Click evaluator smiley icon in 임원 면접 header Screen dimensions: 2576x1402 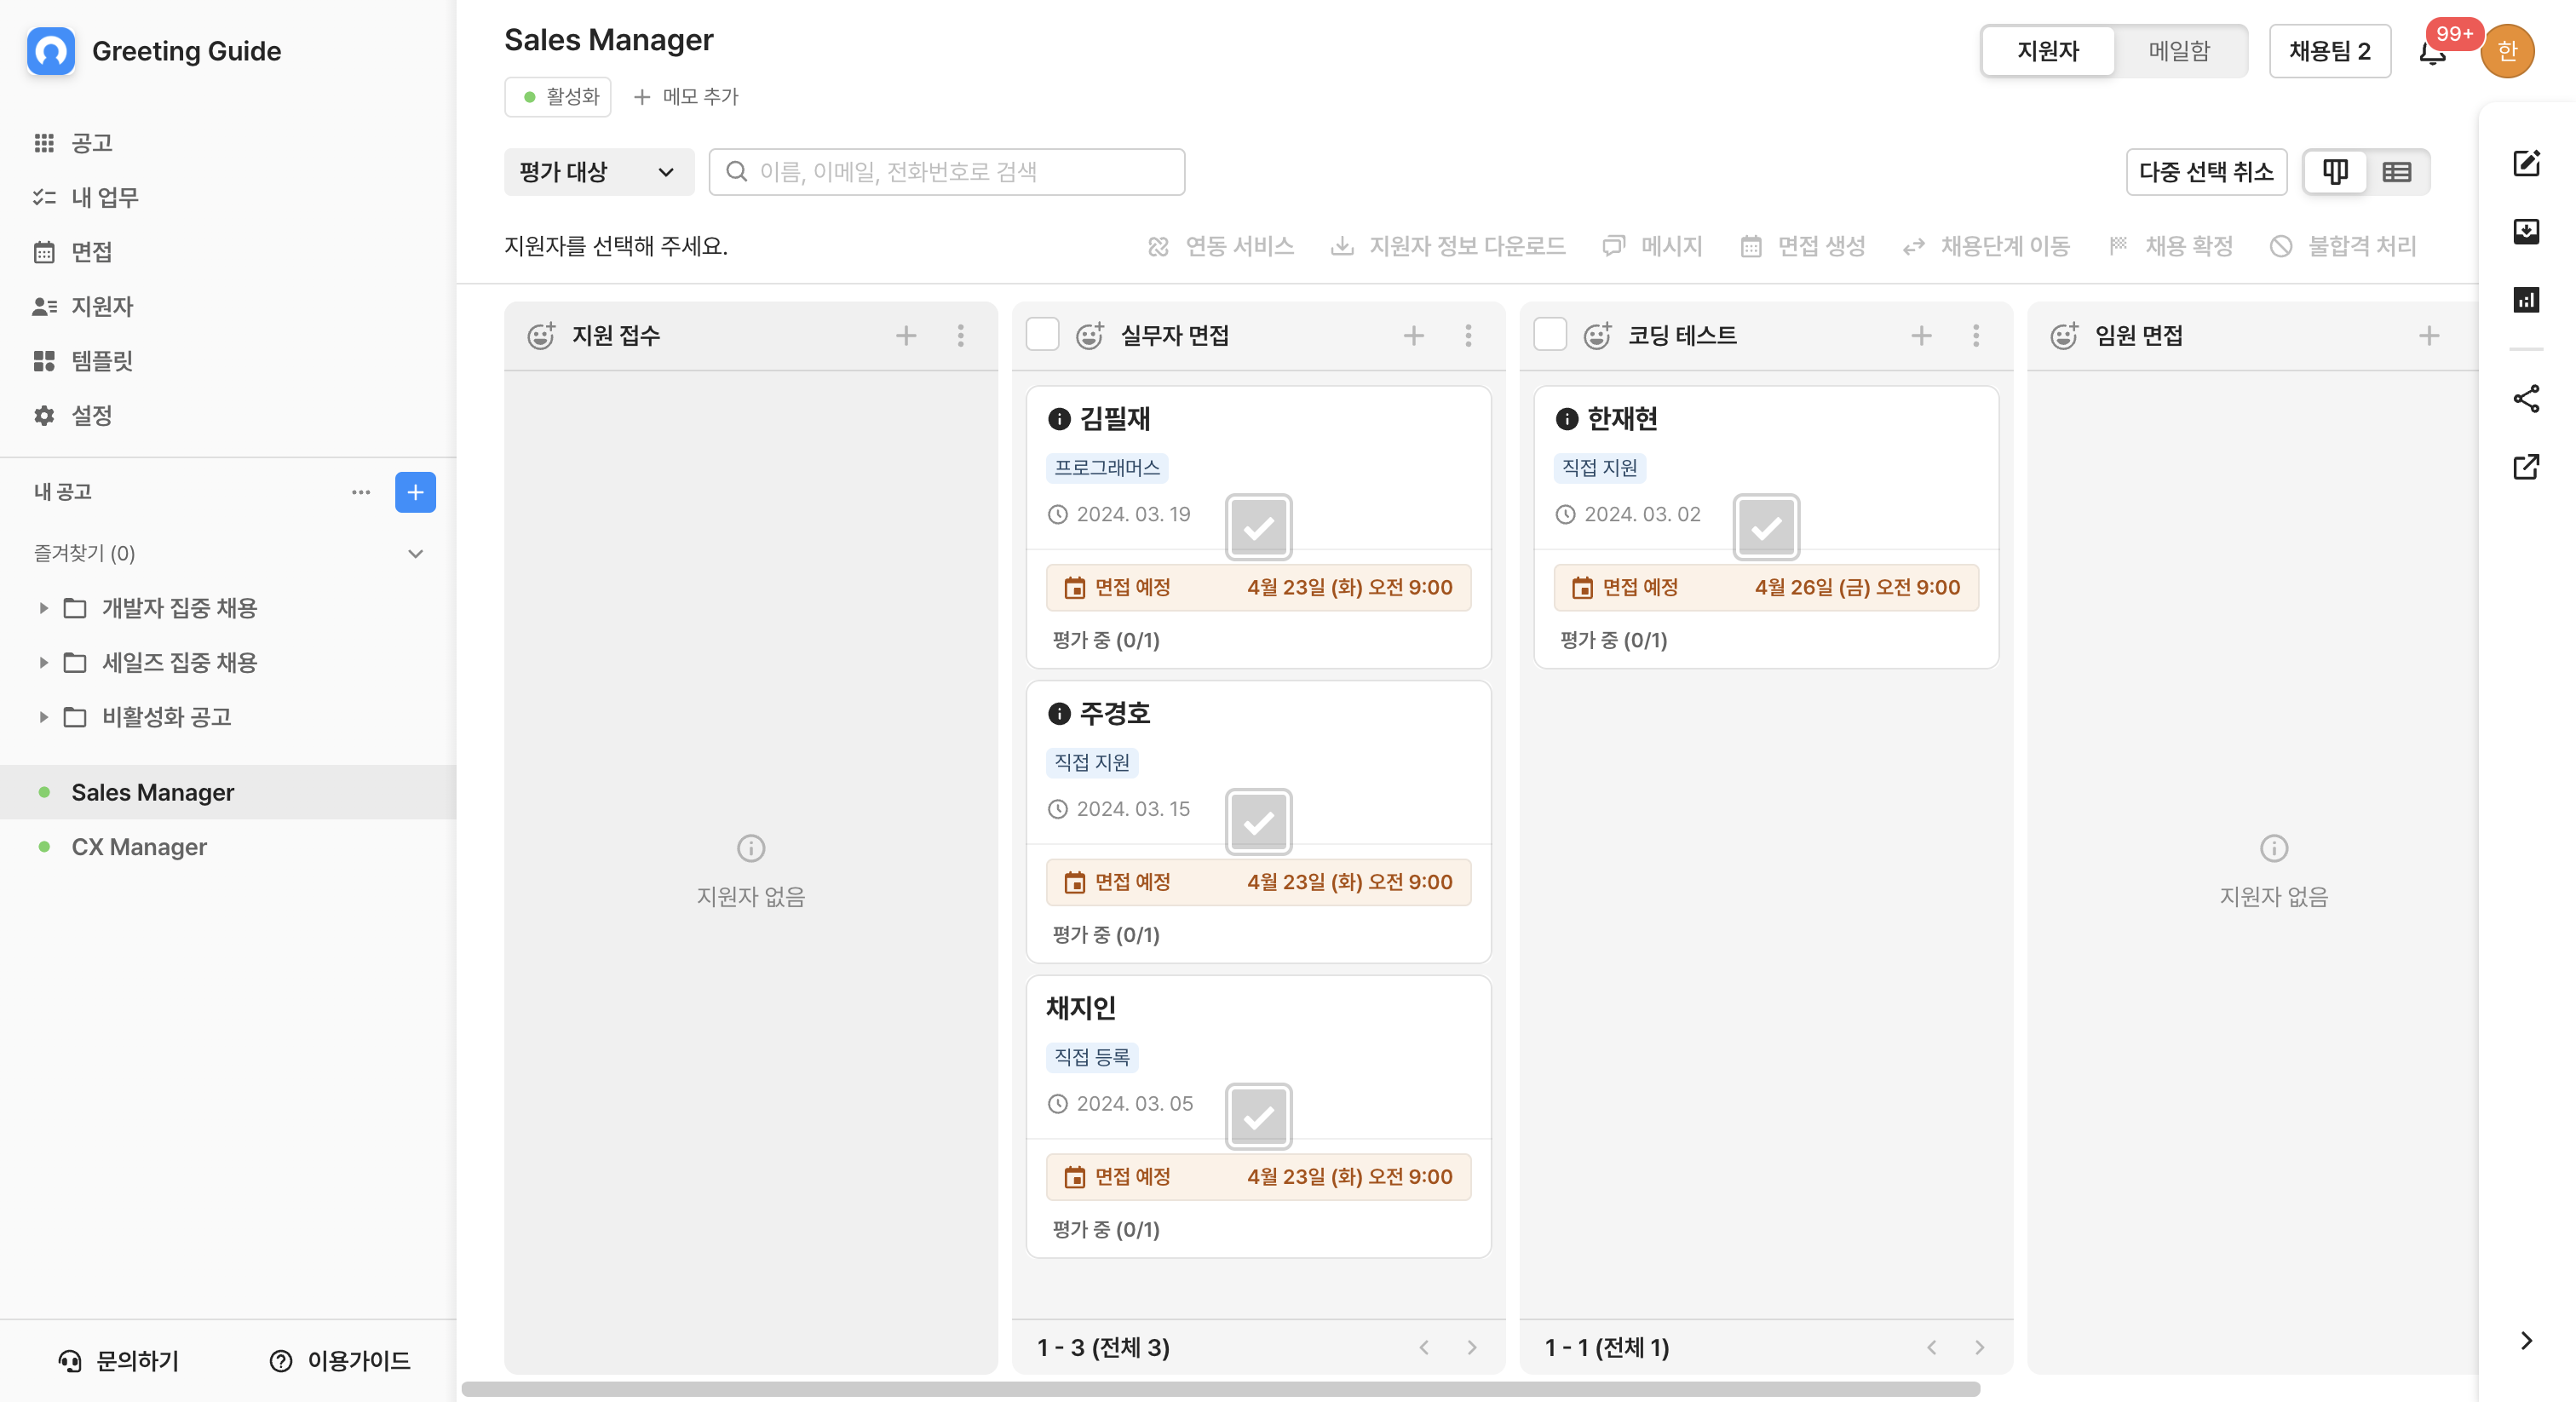coord(2064,336)
